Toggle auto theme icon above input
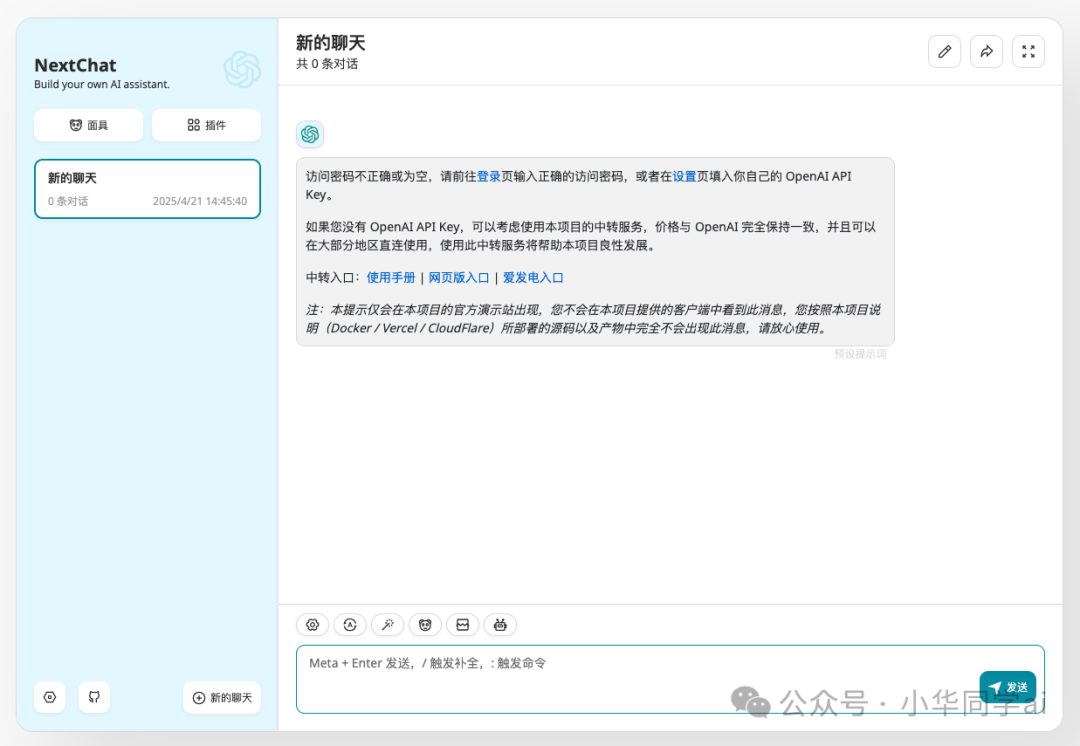 (x=350, y=625)
